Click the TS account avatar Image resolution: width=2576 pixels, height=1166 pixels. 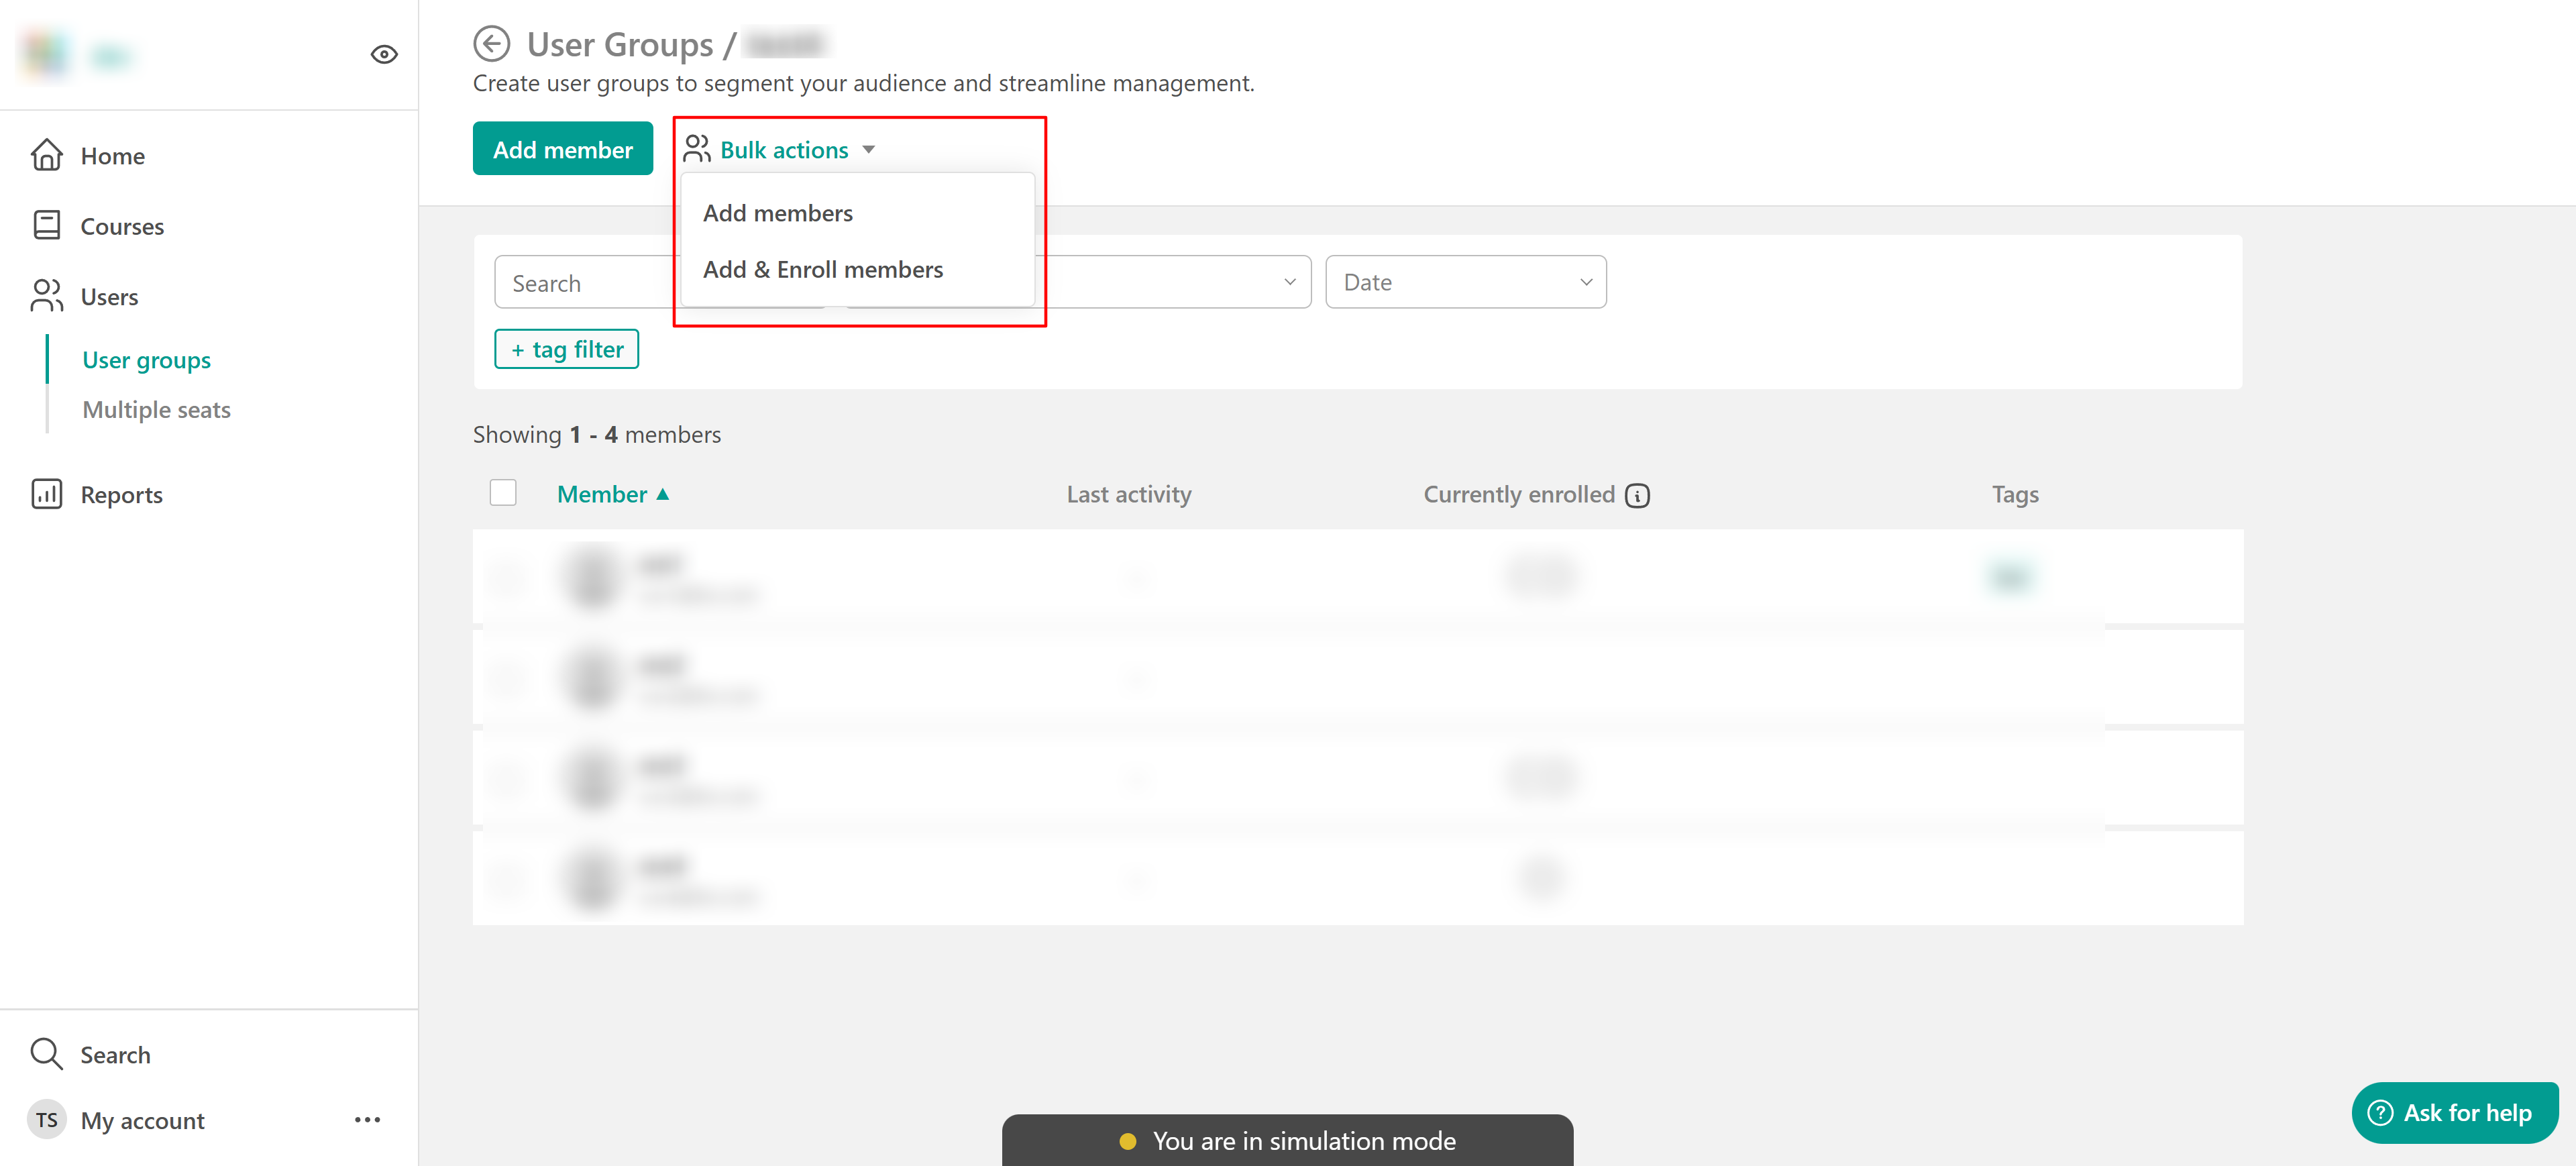coord(47,1120)
